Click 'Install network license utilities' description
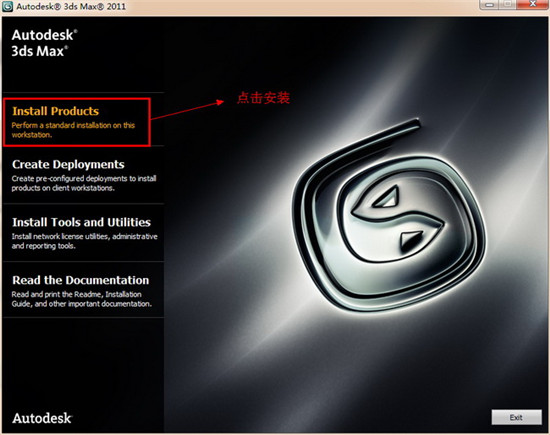 pyautogui.click(x=85, y=241)
